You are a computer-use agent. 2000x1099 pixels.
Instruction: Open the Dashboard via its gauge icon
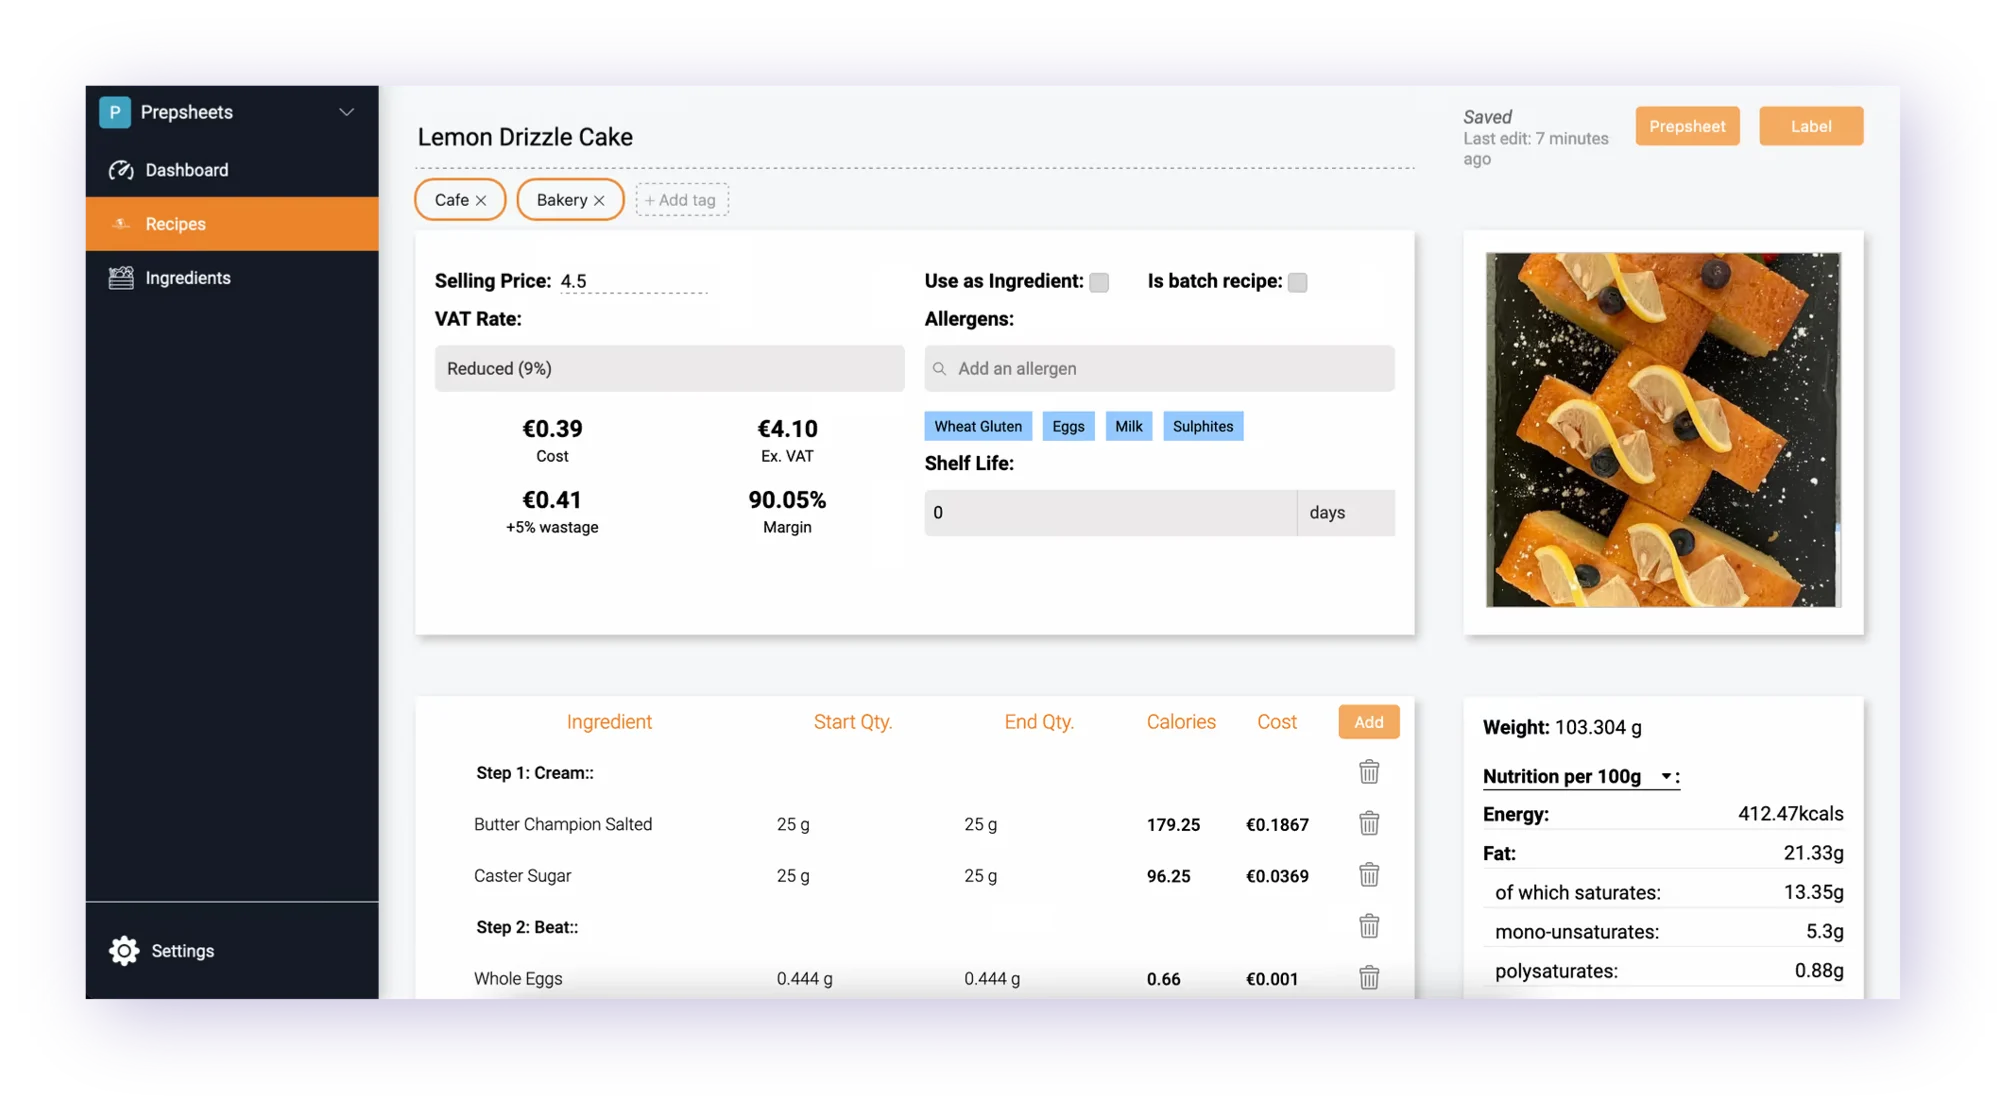pos(121,170)
